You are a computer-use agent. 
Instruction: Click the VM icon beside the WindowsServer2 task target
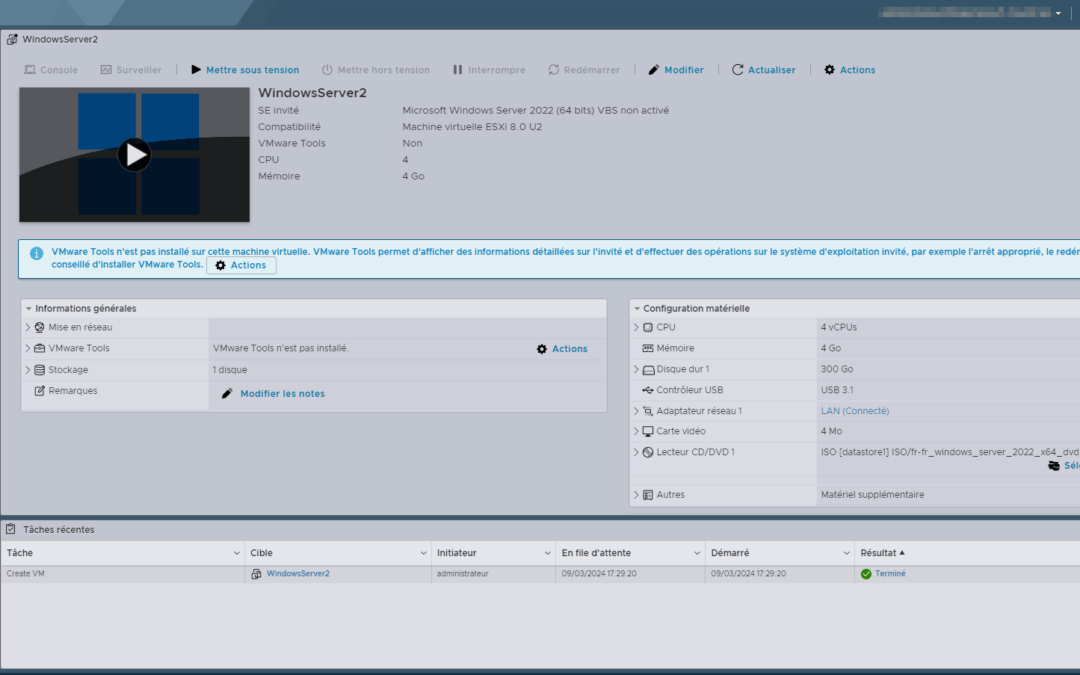pyautogui.click(x=256, y=574)
